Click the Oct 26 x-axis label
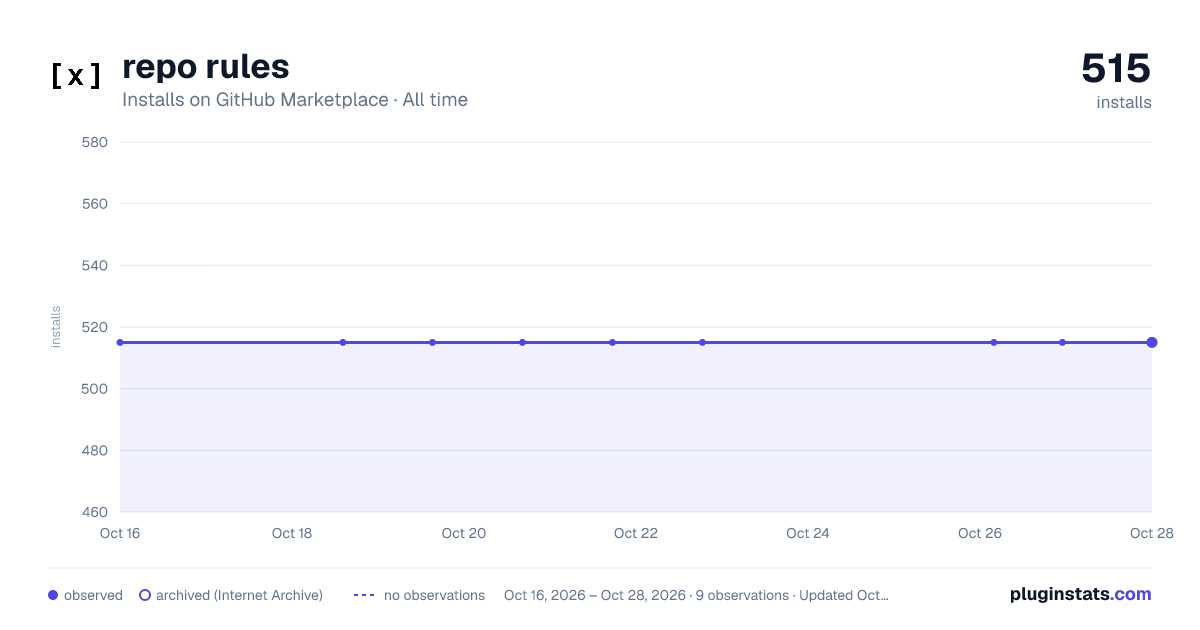The image size is (1200, 630). coord(980,533)
